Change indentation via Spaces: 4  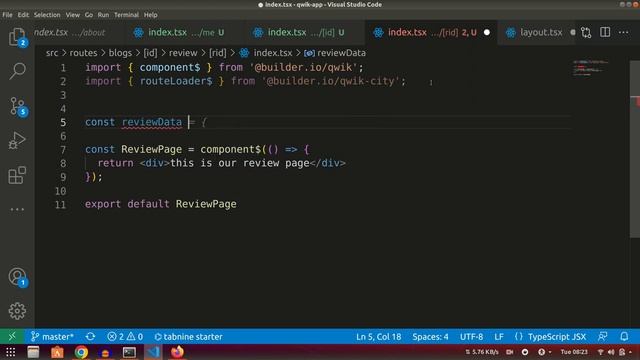(x=430, y=337)
